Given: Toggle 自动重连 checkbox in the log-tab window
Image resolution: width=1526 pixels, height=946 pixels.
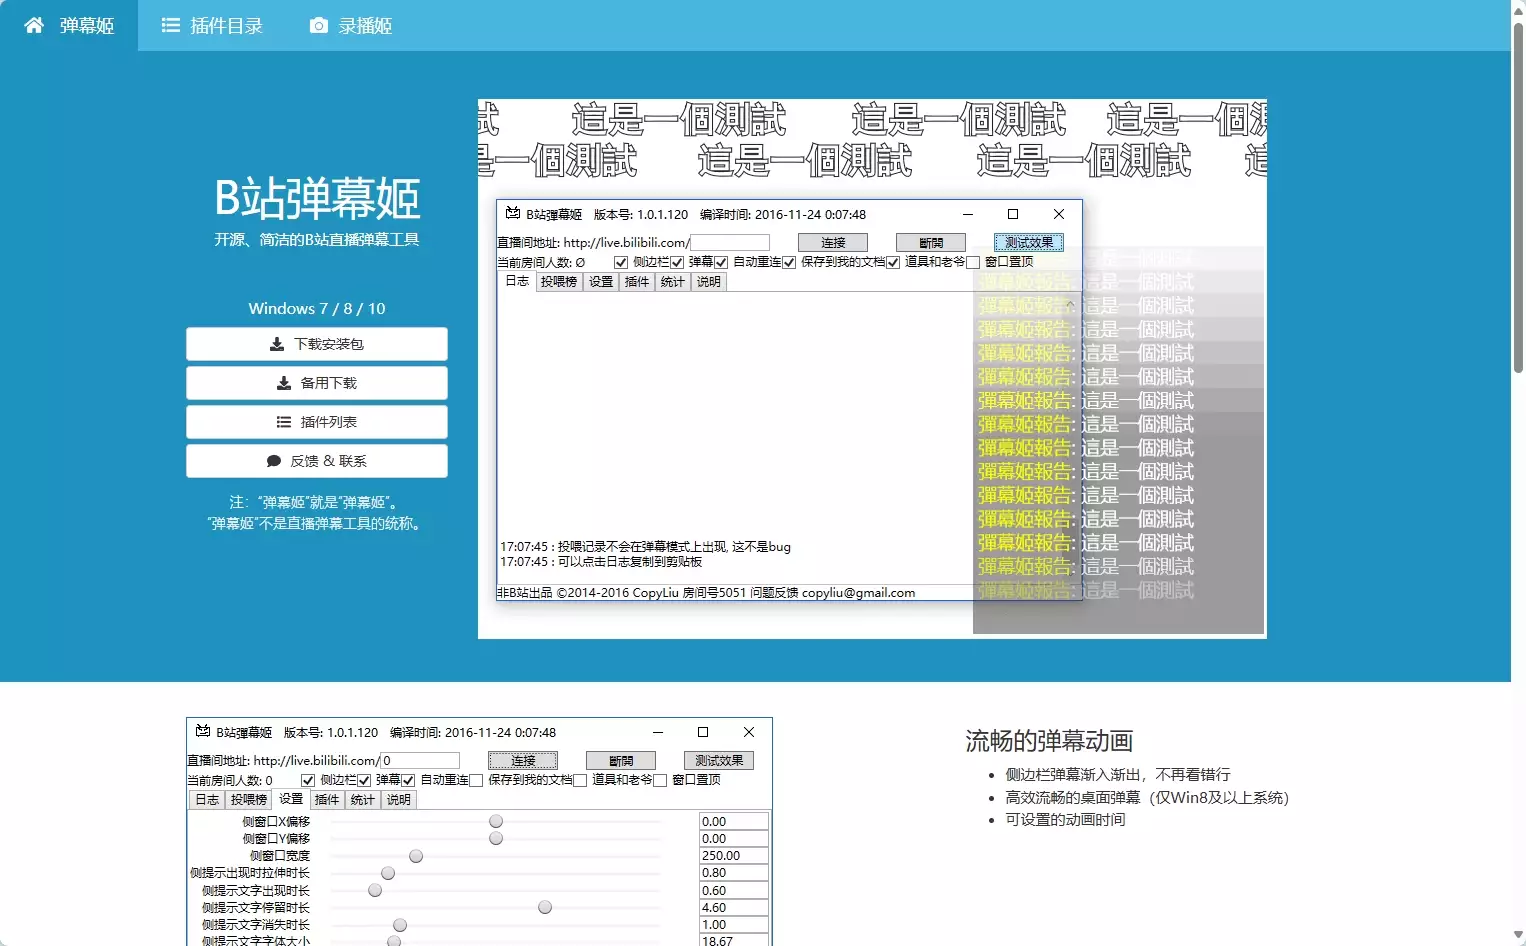Looking at the screenshot, I should tap(721, 262).
